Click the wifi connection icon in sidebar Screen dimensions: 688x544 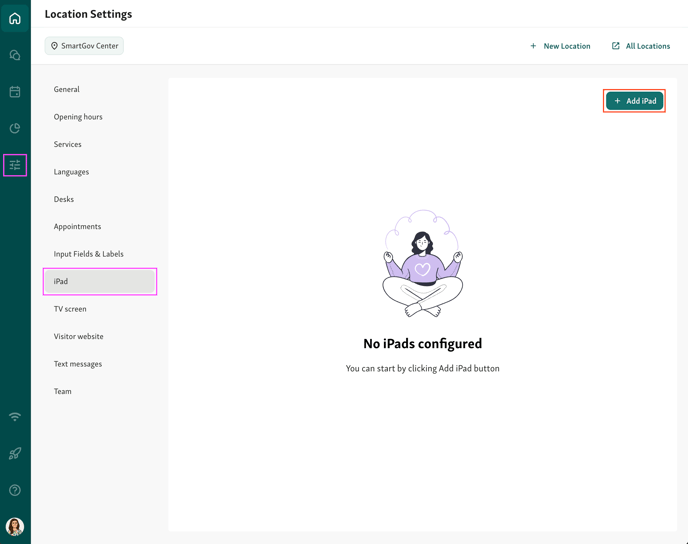coord(15,416)
